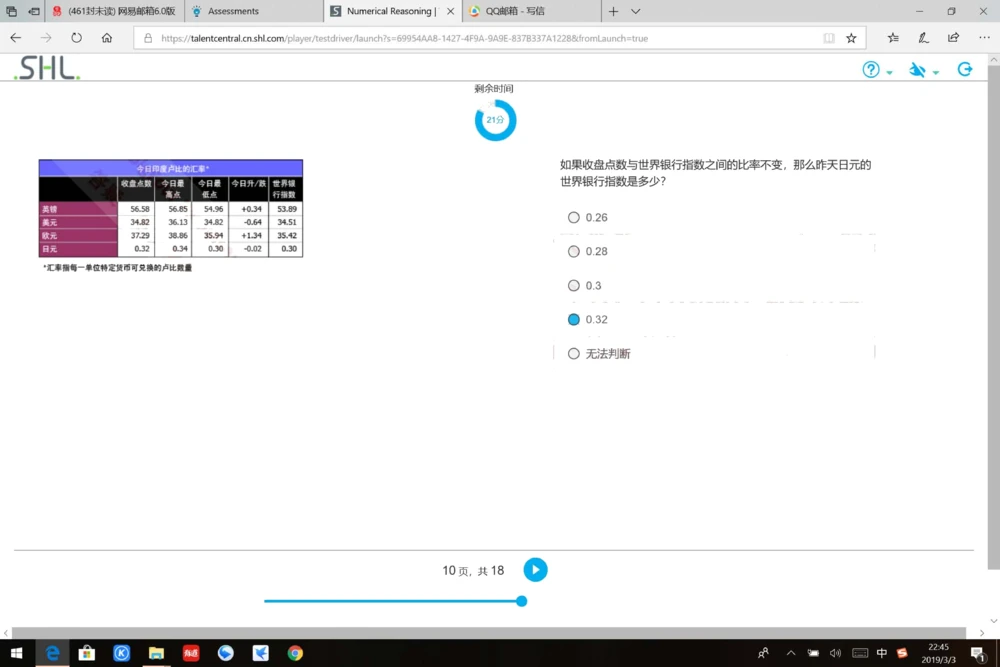Screen dimensions: 1000x667
Task: Open the SHL help menu icon
Action: [x=871, y=69]
